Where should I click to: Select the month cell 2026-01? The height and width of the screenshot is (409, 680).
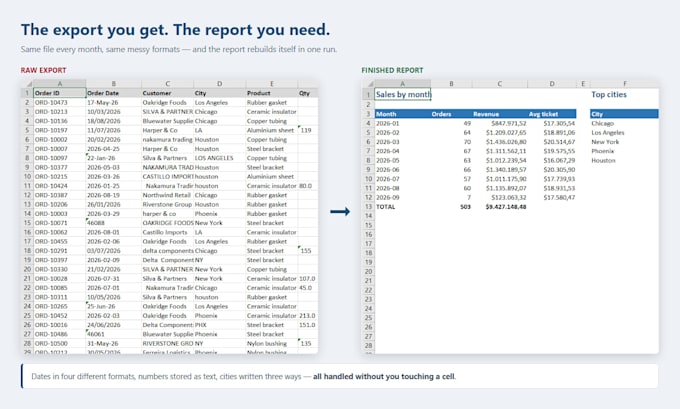[403, 124]
